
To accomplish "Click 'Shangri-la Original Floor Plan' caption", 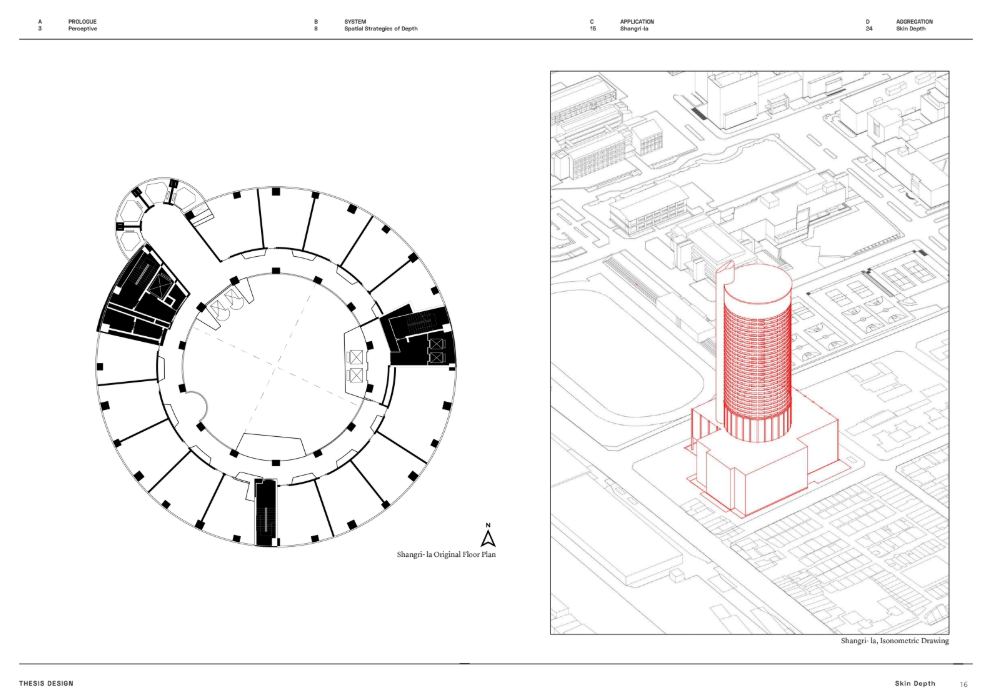I will [x=446, y=554].
